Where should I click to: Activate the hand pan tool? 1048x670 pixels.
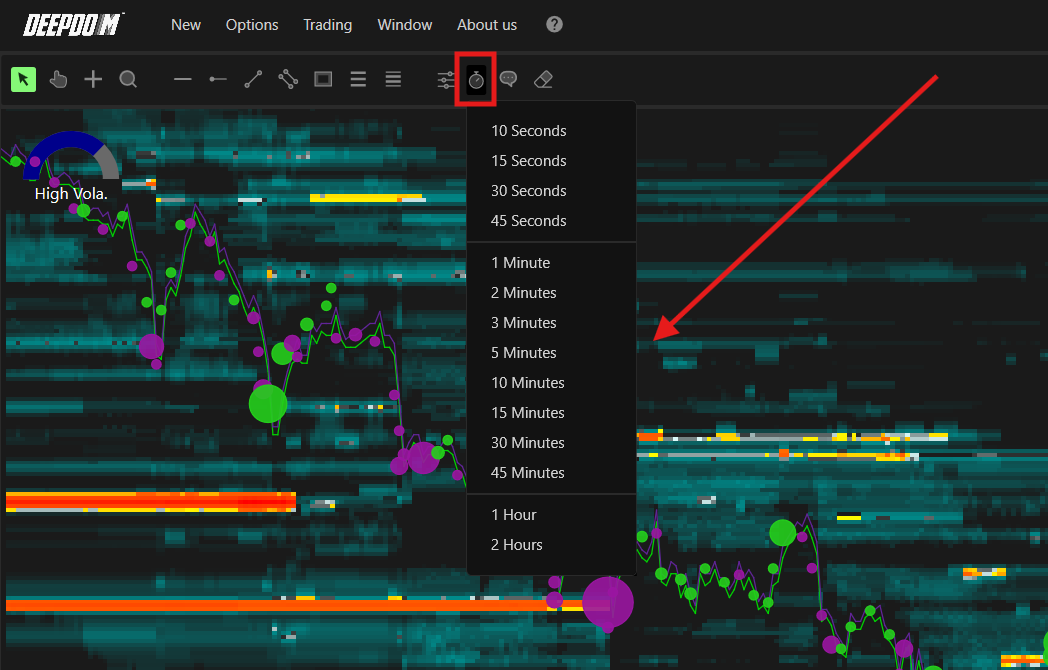pos(58,80)
